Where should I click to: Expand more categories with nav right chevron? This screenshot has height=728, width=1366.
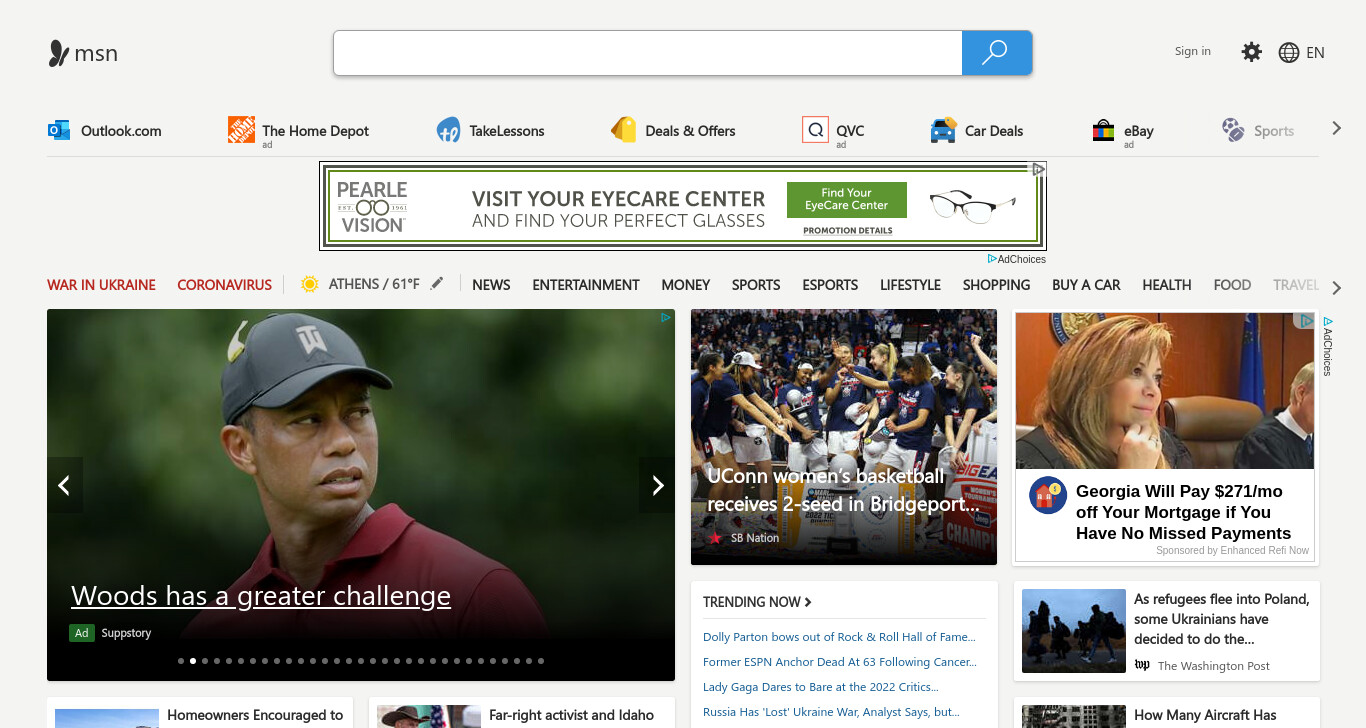click(1337, 288)
